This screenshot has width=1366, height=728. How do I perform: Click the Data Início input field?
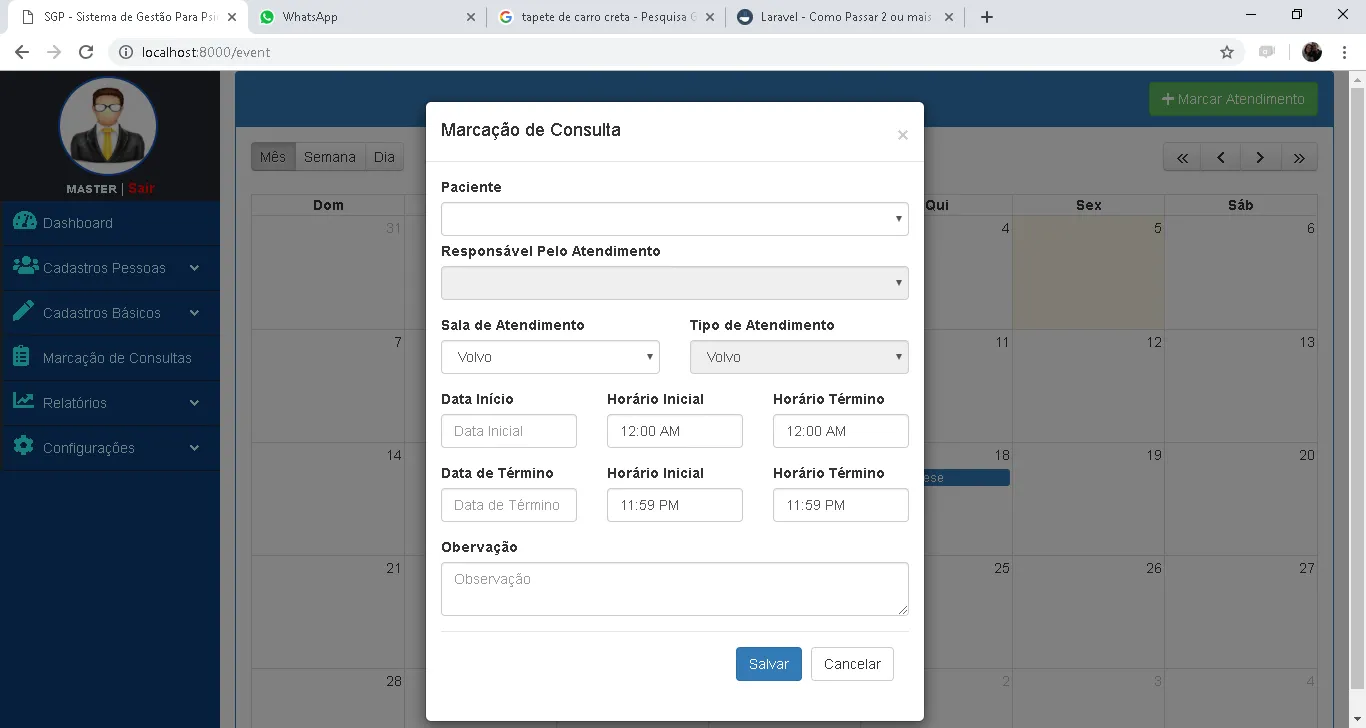tap(508, 431)
